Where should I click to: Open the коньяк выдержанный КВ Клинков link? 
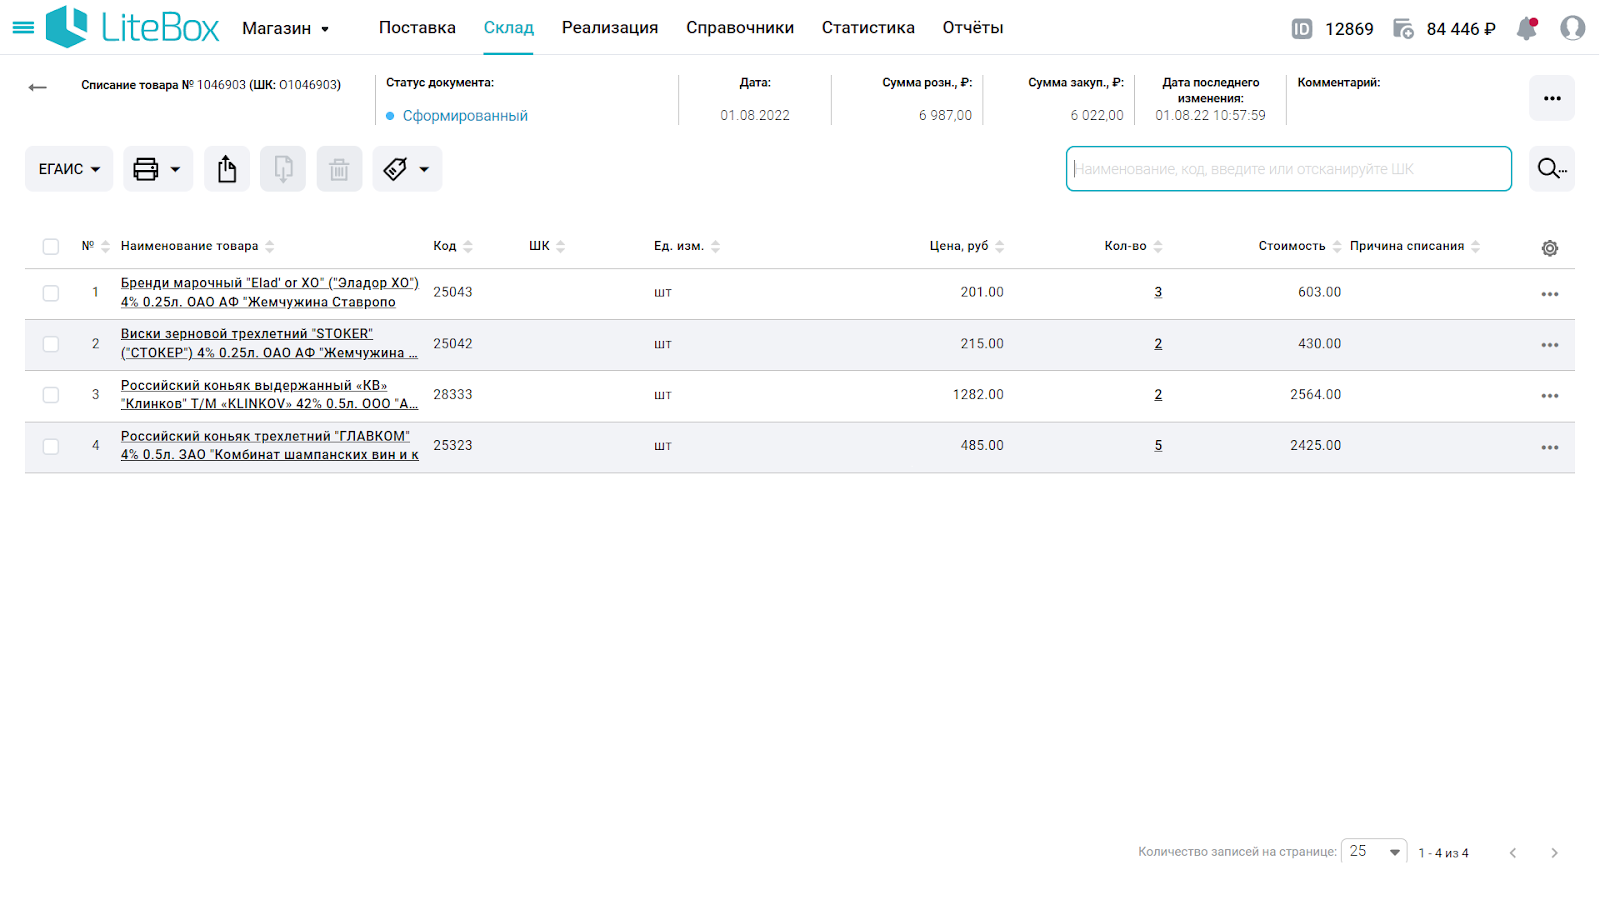[x=269, y=395]
